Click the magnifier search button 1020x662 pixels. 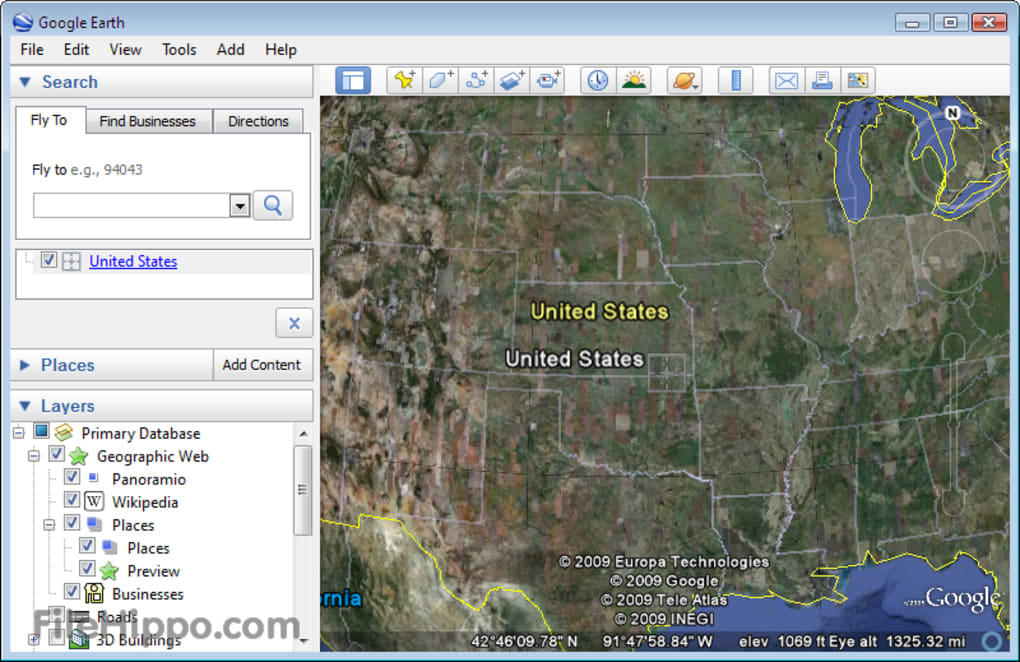273,205
